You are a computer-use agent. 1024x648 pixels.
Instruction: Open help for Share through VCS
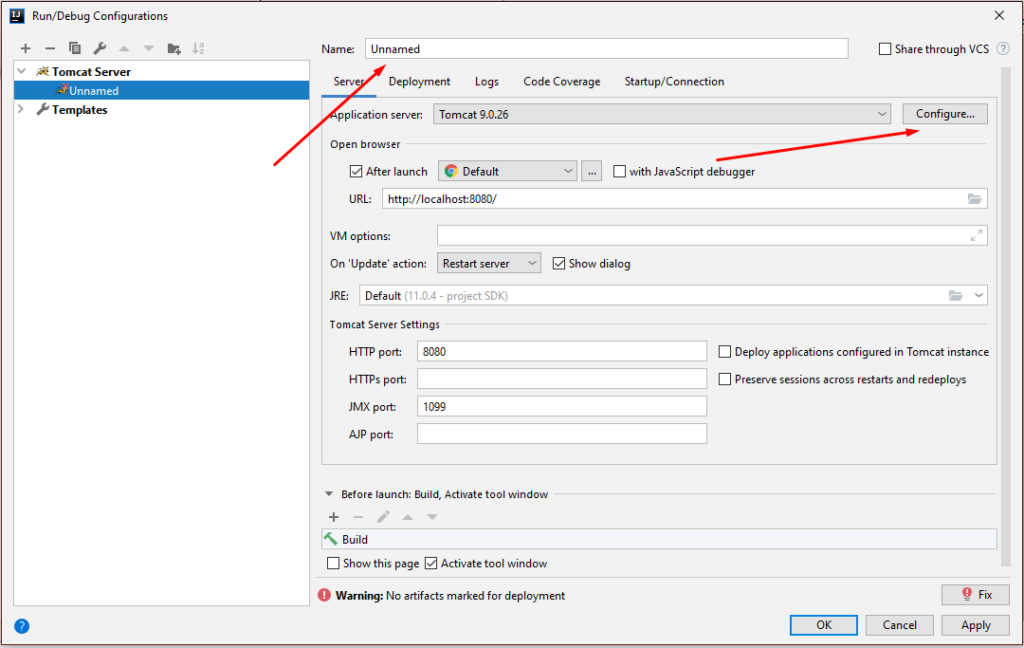pyautogui.click(x=1003, y=49)
